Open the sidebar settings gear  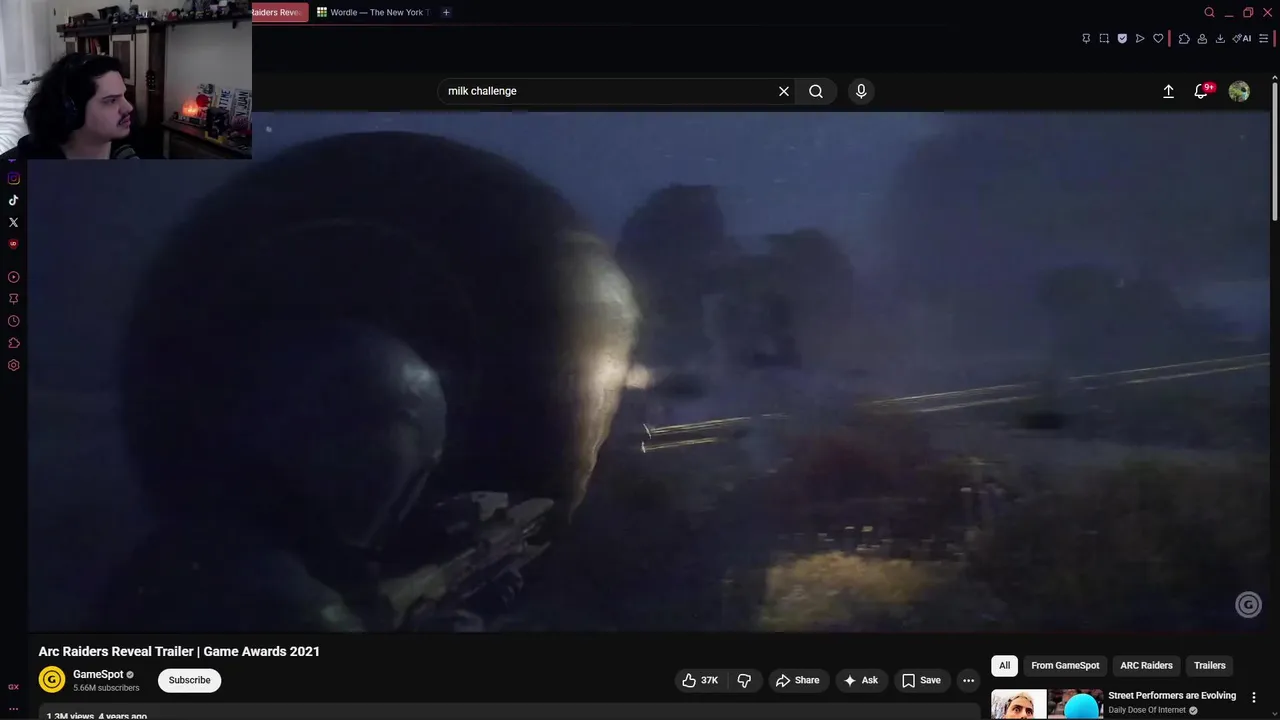coord(13,365)
